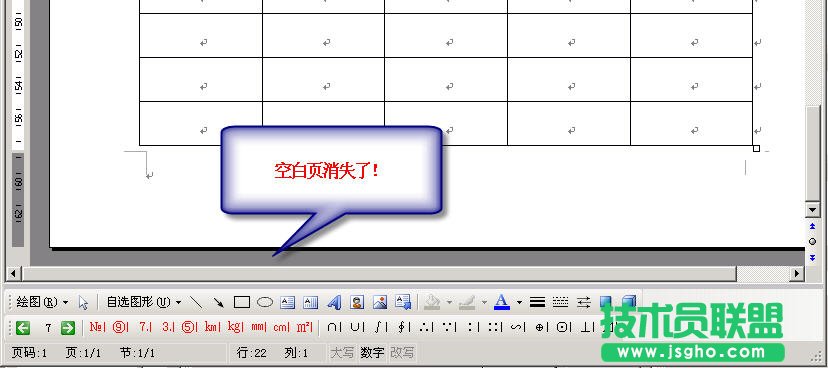
Task: Insert the km unit symbol
Action: (x=212, y=327)
